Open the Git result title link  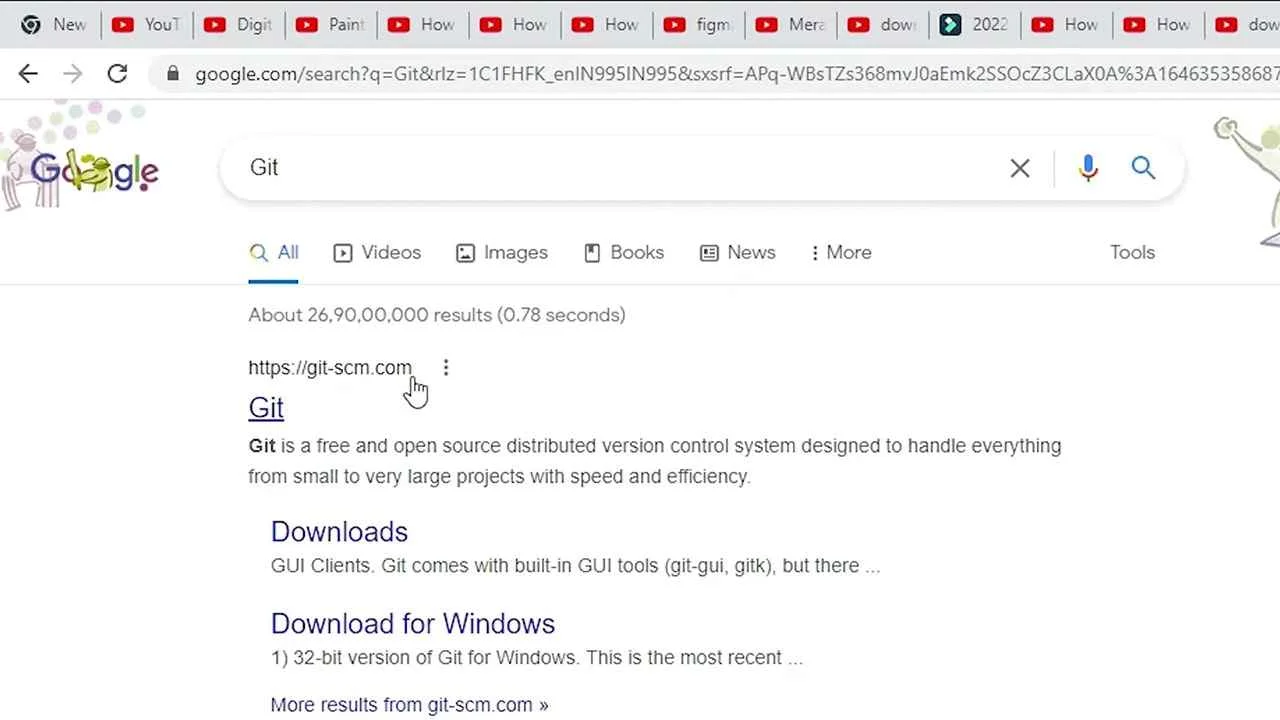tap(266, 408)
